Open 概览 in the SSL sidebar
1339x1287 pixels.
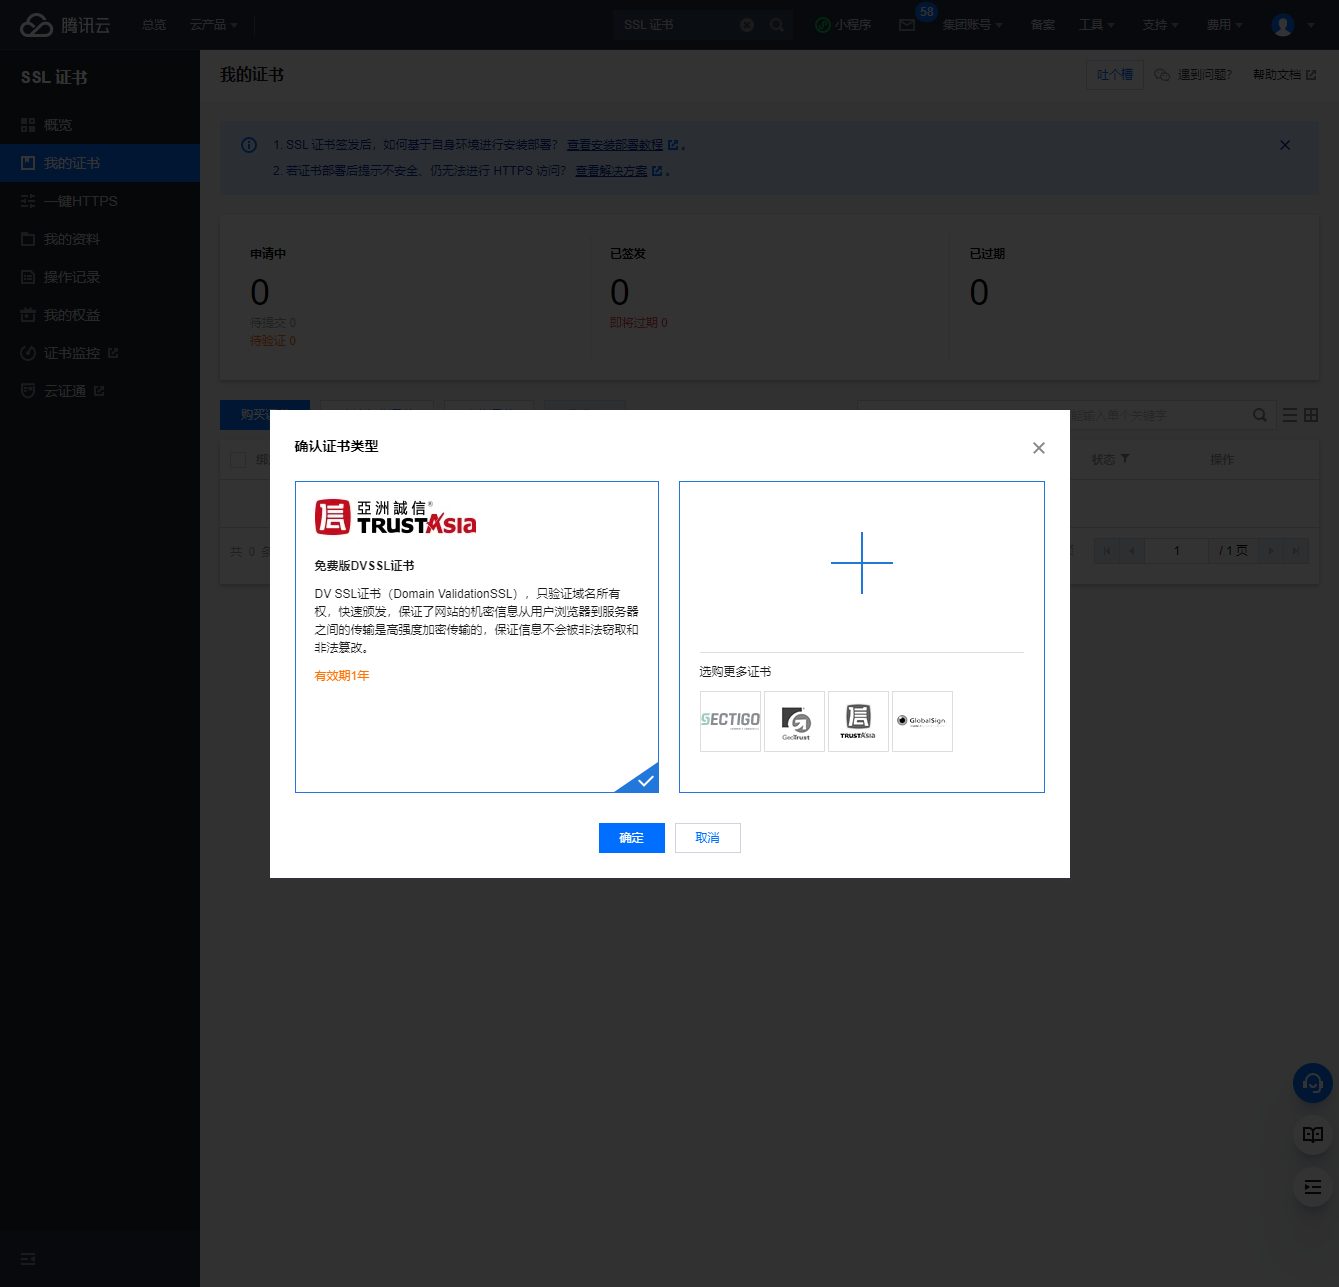tap(100, 125)
